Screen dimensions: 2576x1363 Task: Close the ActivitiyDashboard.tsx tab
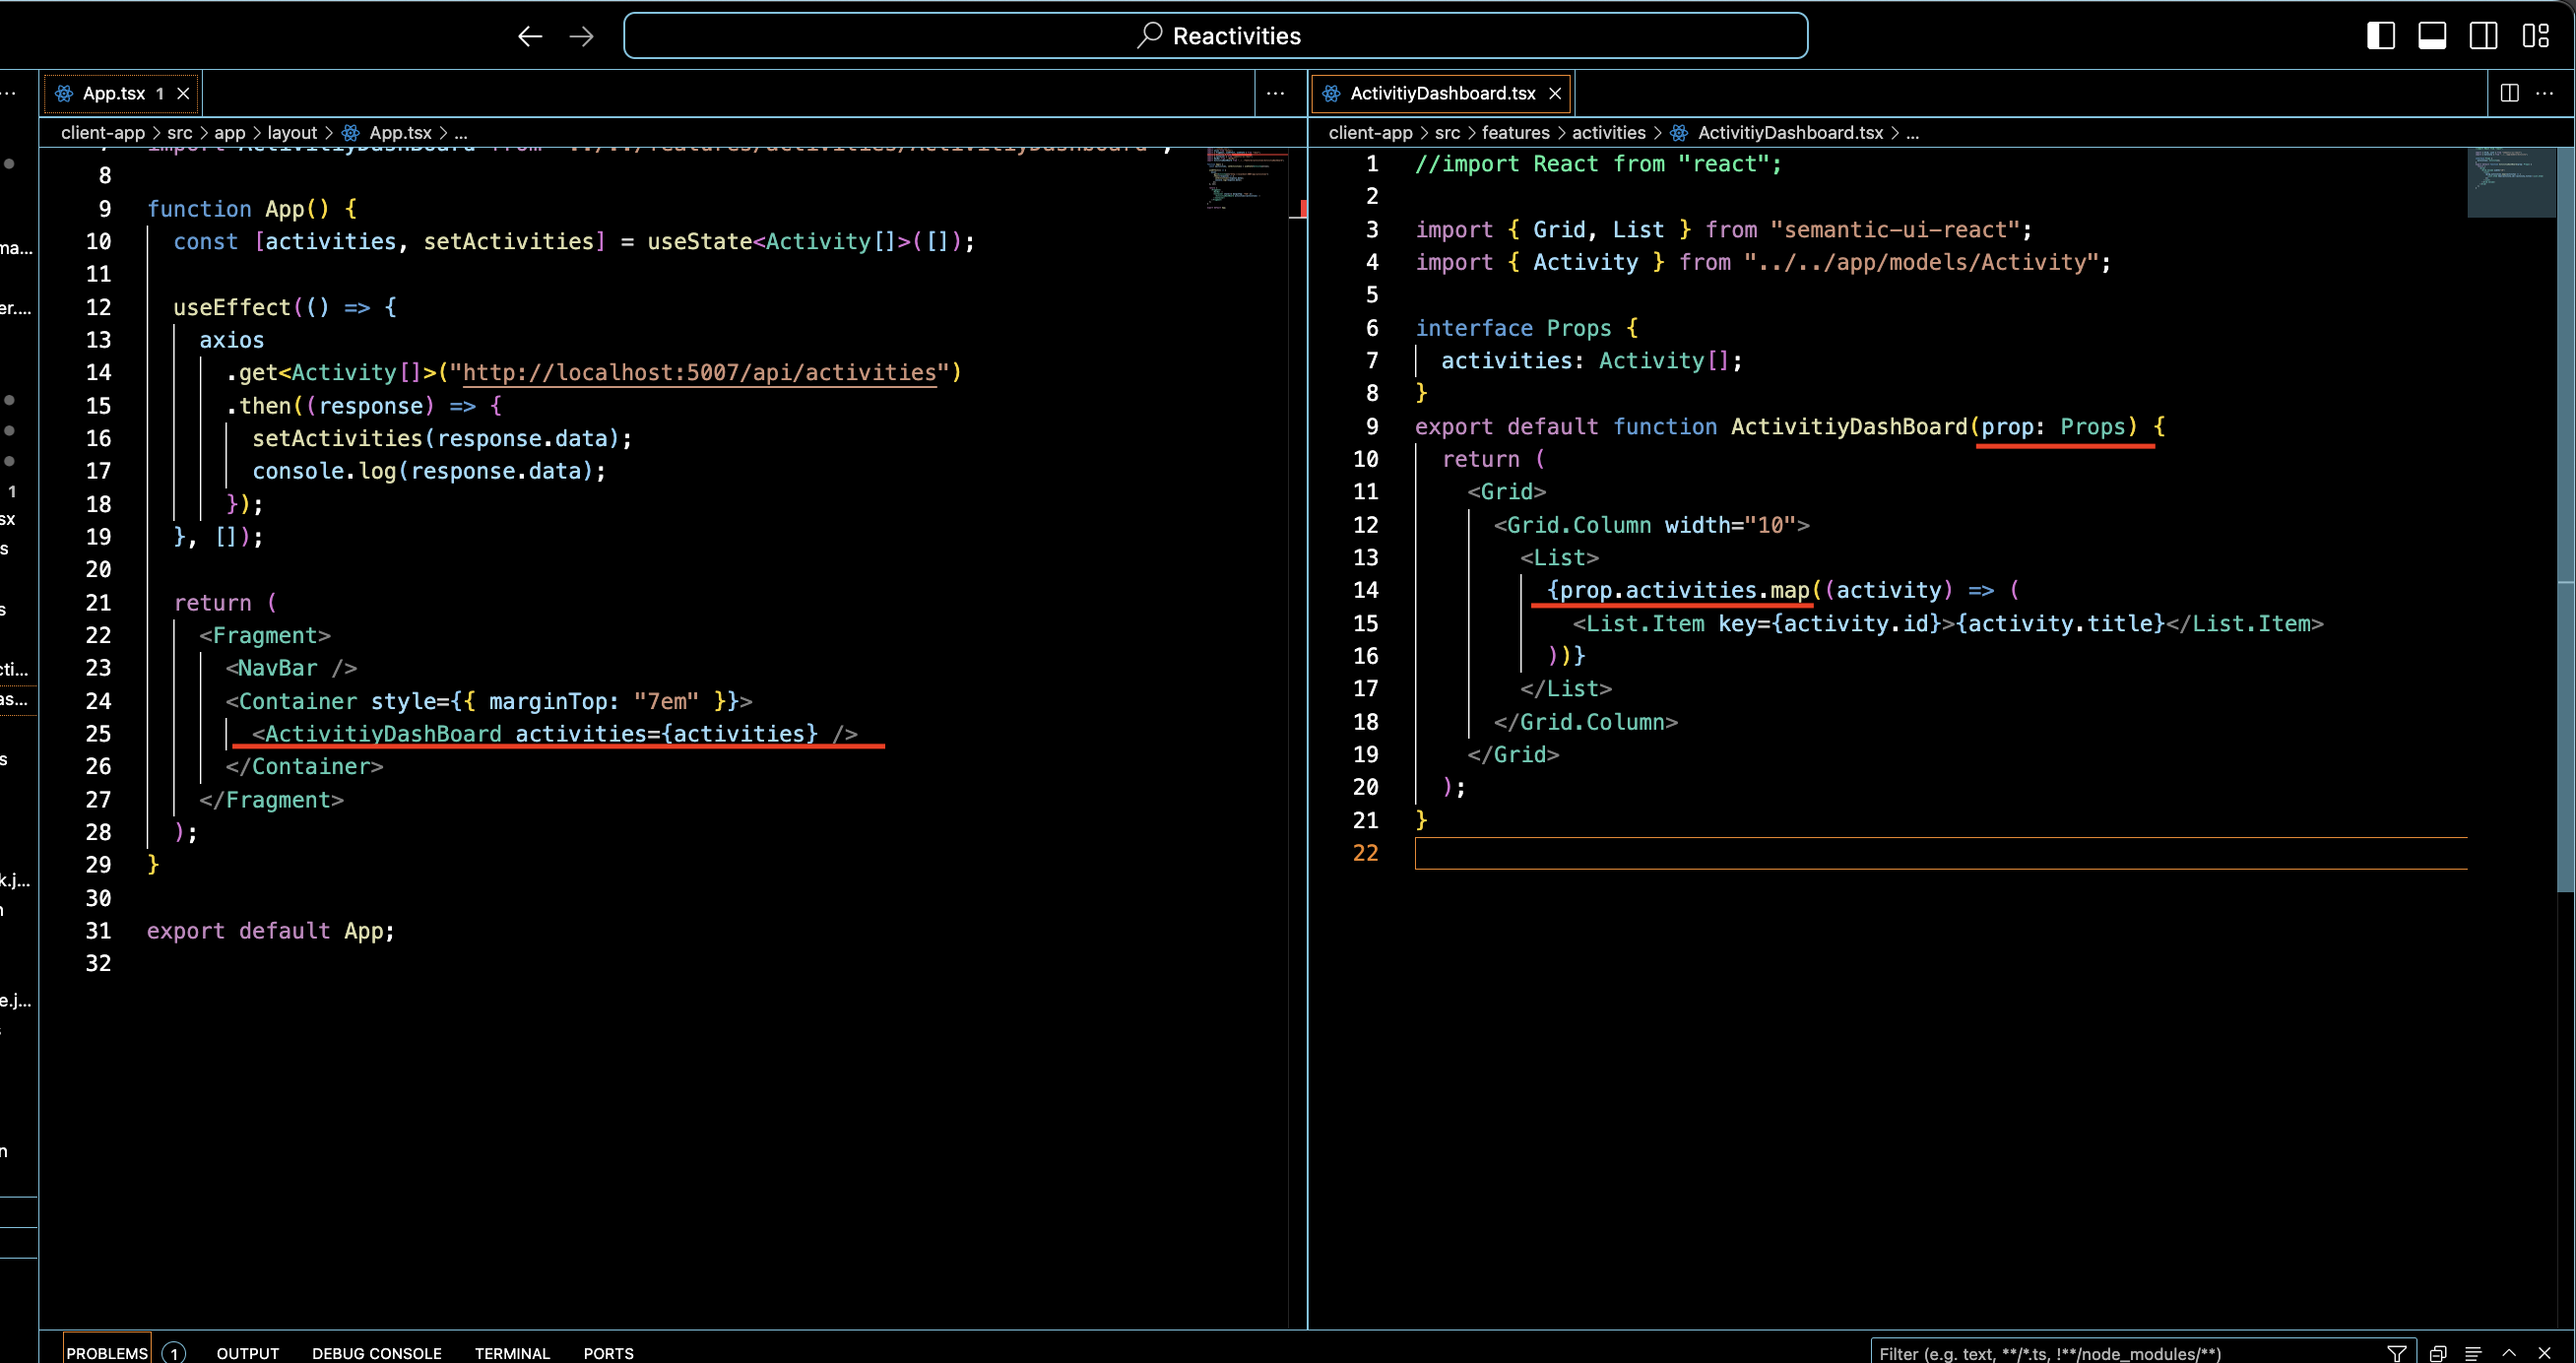1555,93
